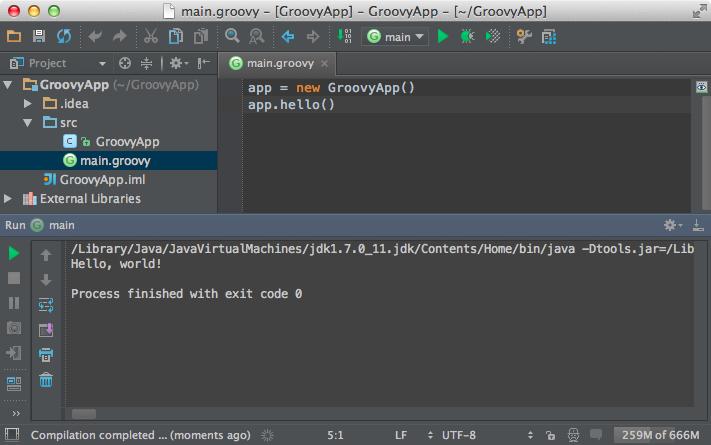The image size is (711, 445).
Task: Click the Pause Output button
Action: point(14,303)
